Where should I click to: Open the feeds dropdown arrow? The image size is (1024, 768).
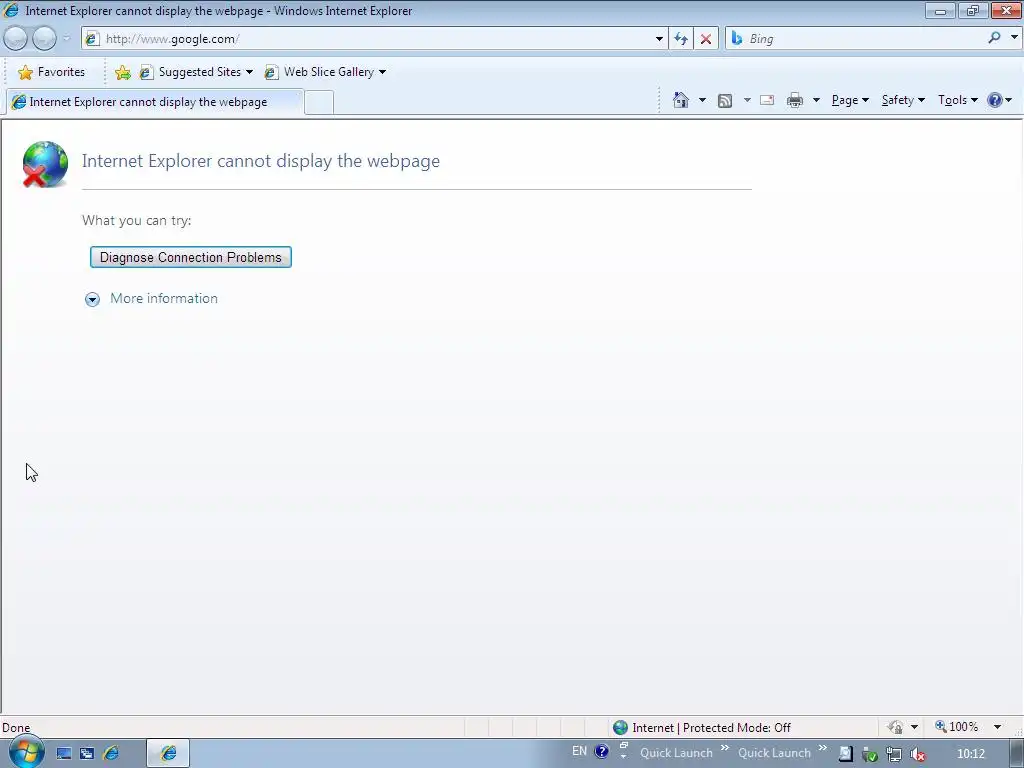click(747, 100)
